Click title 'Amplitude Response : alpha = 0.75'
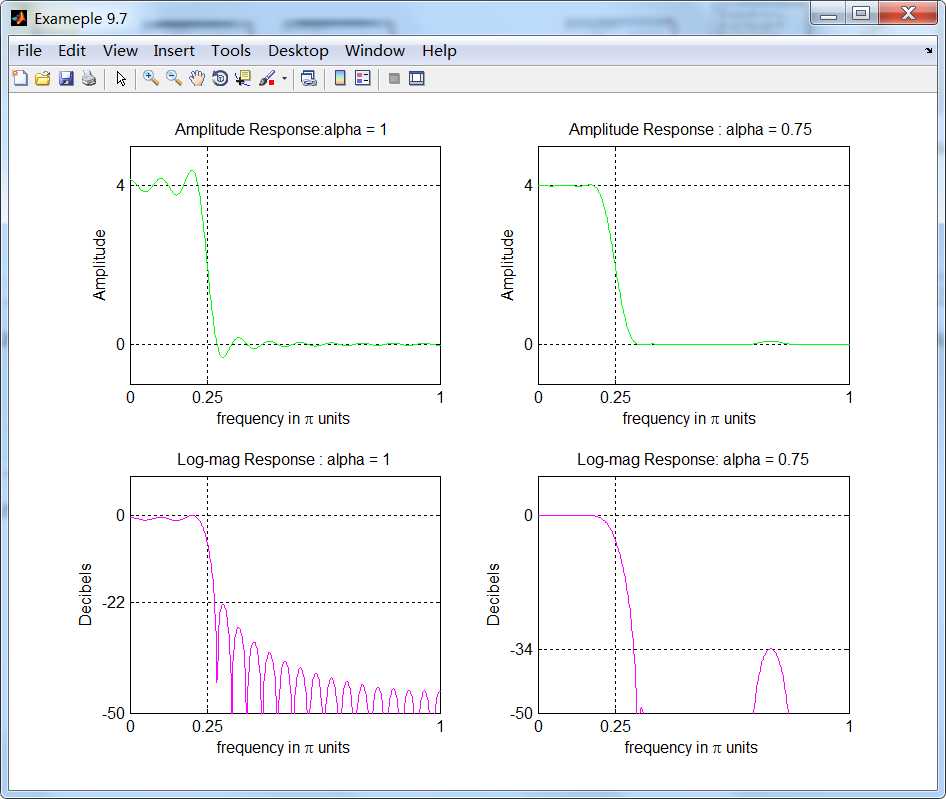 (x=690, y=129)
